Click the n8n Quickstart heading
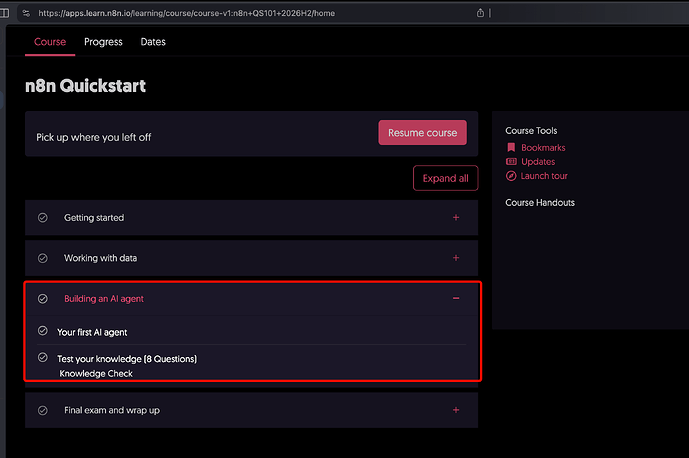This screenshot has height=458, width=689. 85,86
